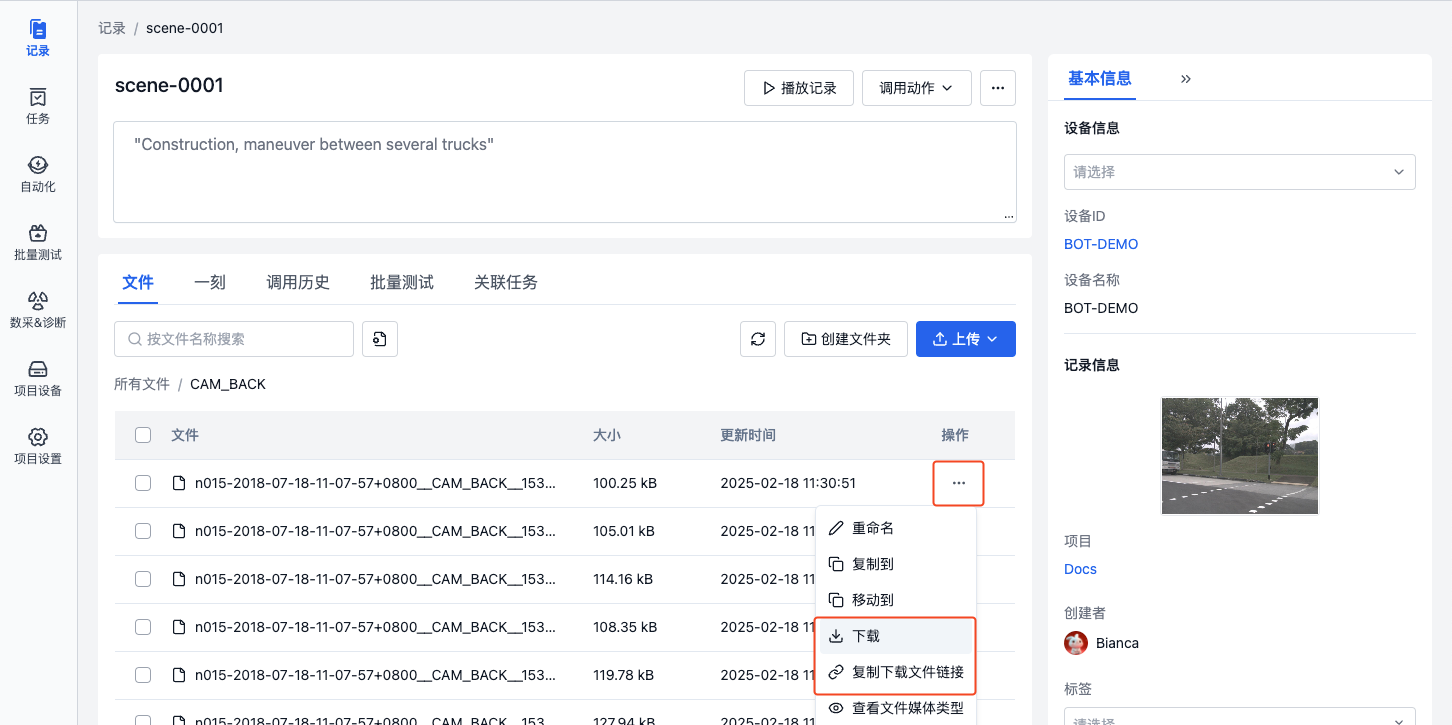Choose 移动到 from the context menu
The width and height of the screenshot is (1452, 725).
[896, 600]
